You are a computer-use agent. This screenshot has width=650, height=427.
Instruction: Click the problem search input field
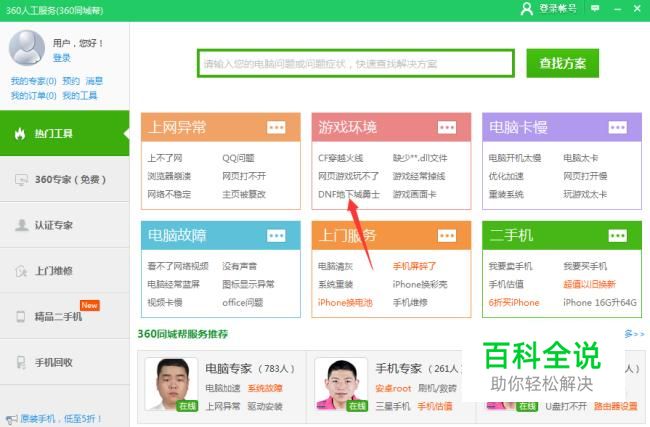click(x=356, y=63)
